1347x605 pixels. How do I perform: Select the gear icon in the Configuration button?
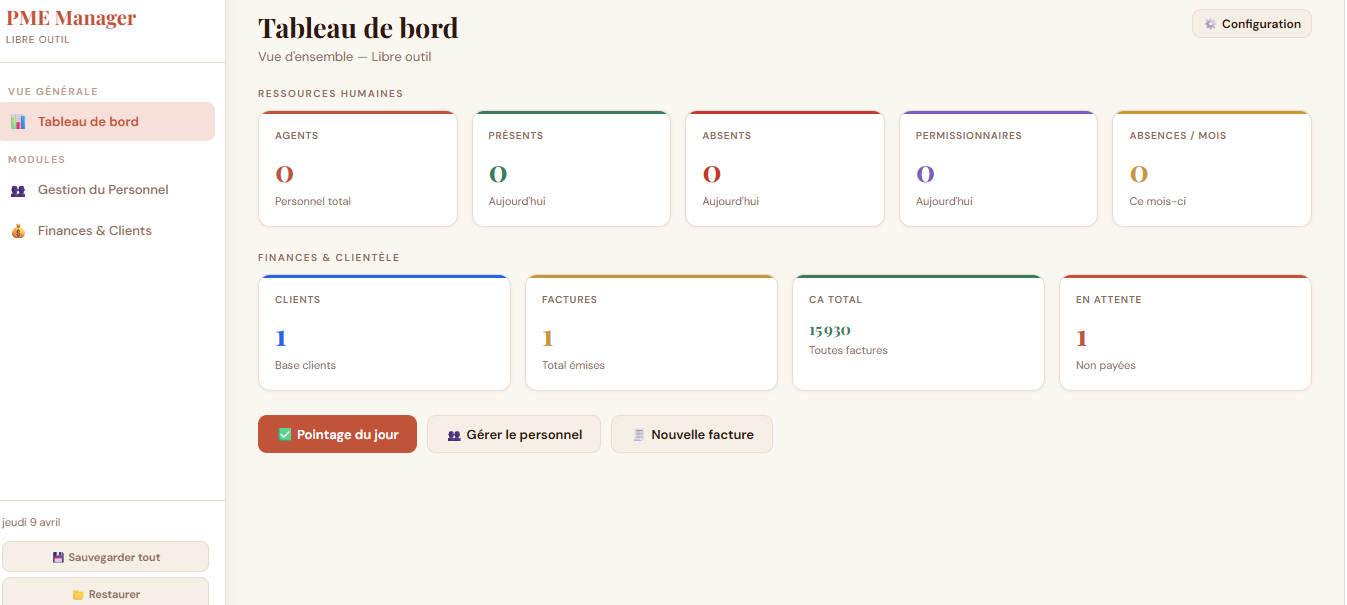click(1210, 23)
